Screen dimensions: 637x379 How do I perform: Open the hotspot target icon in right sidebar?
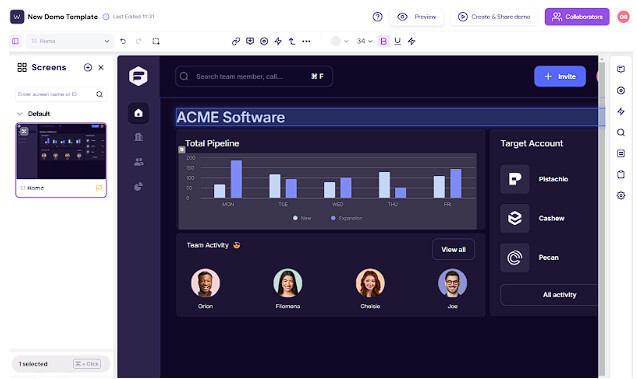click(621, 90)
